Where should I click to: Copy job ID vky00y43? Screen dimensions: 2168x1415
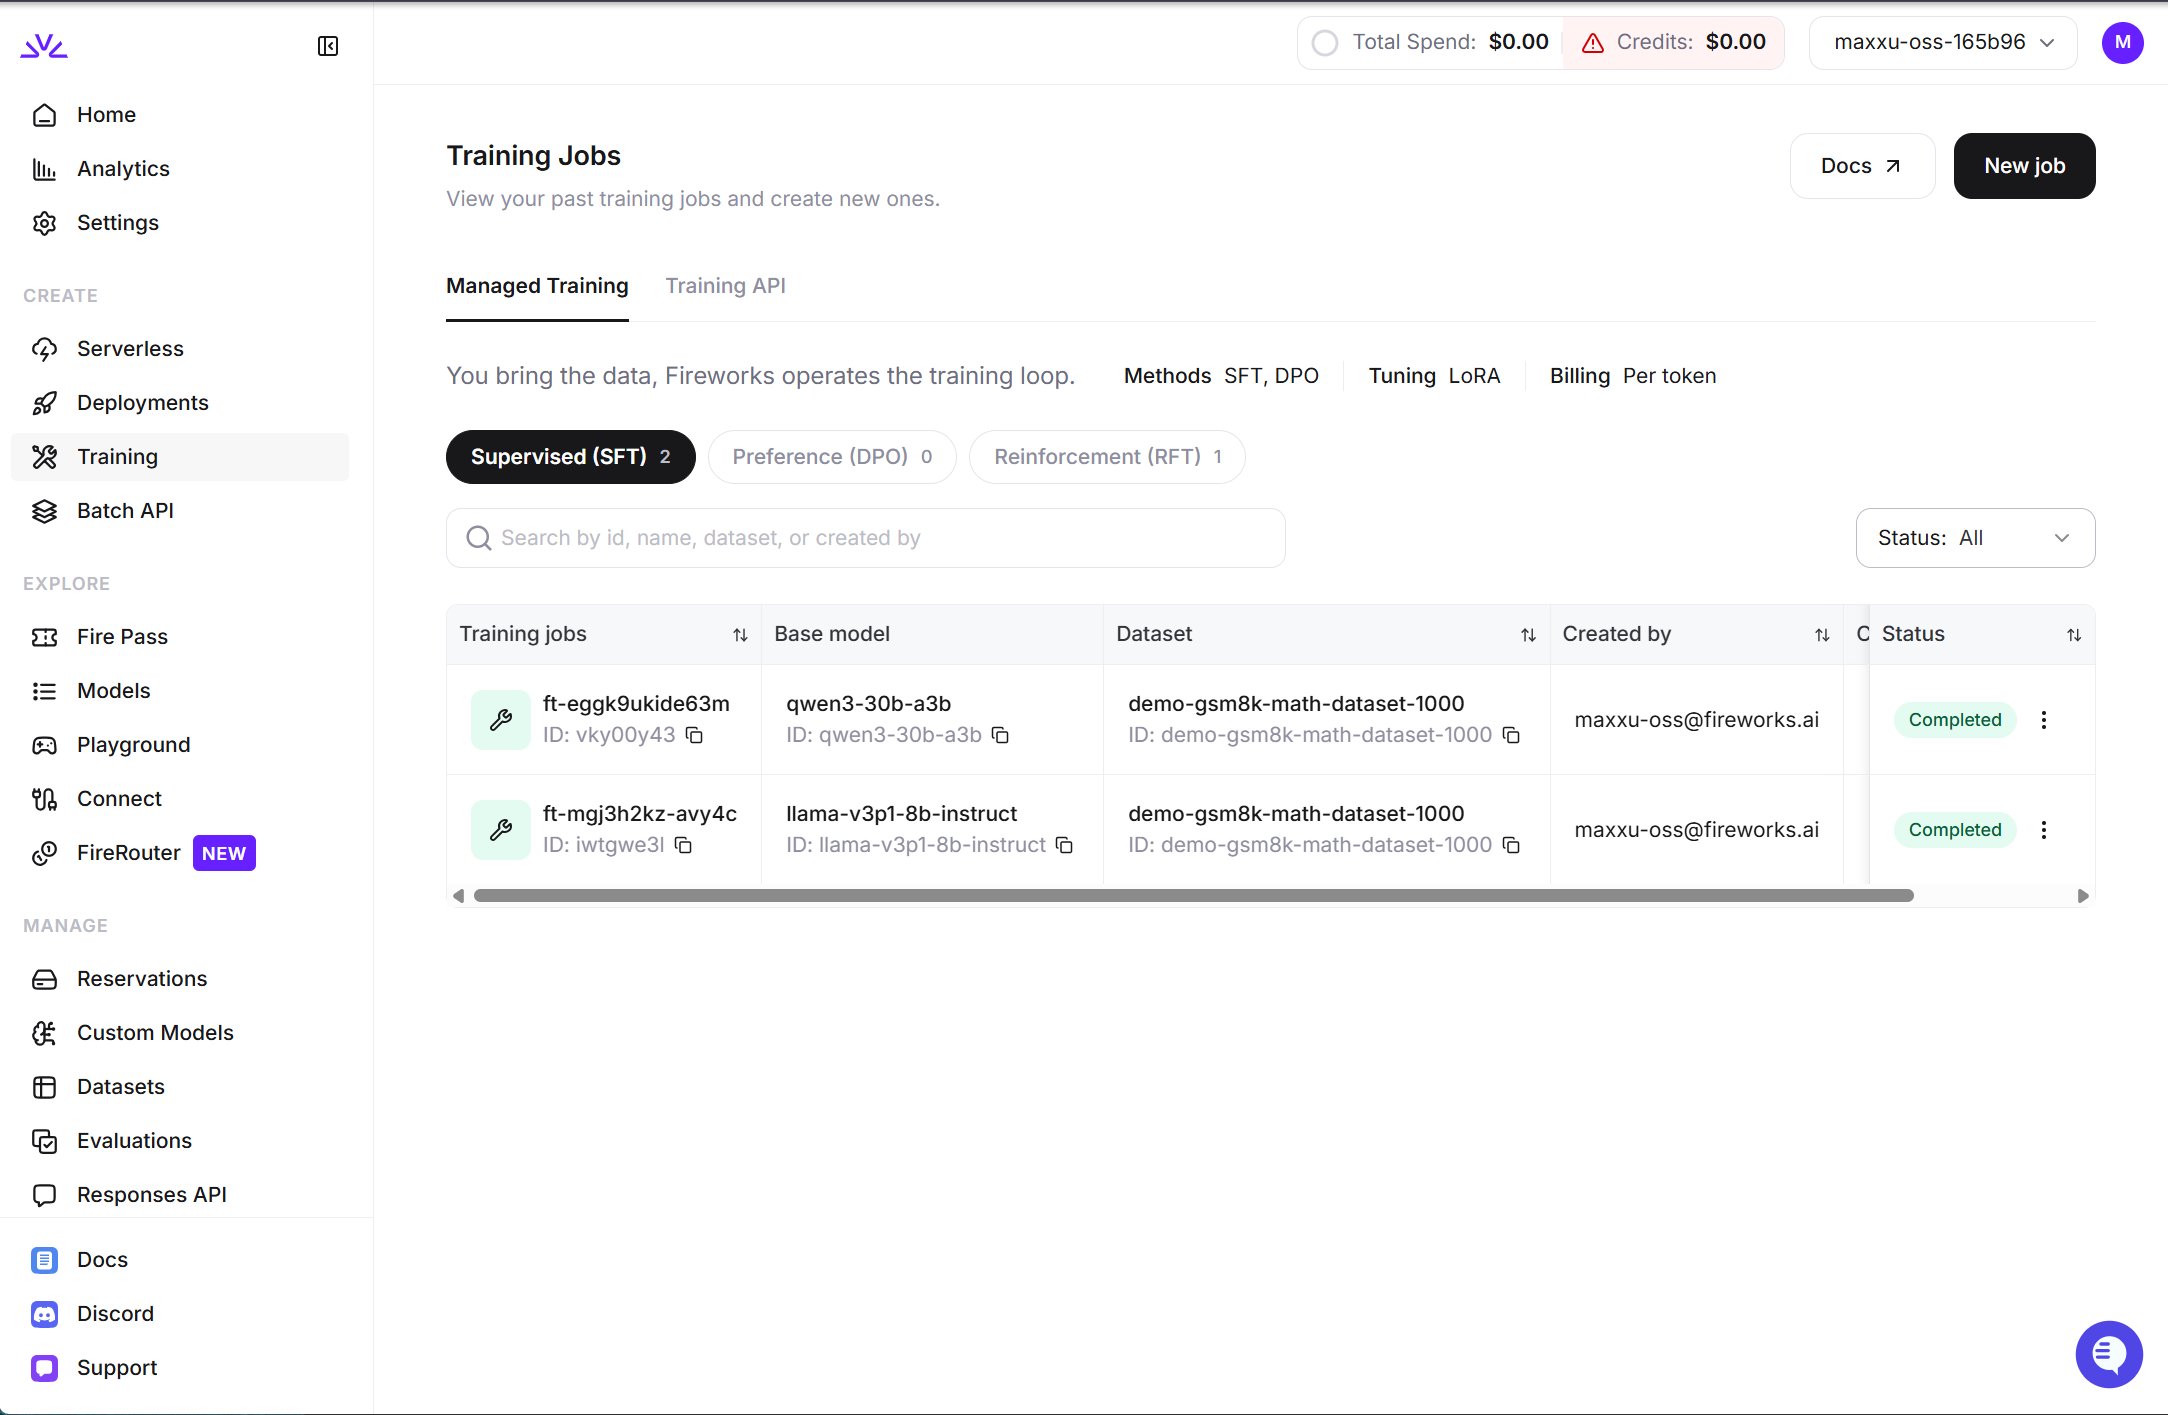coord(694,735)
